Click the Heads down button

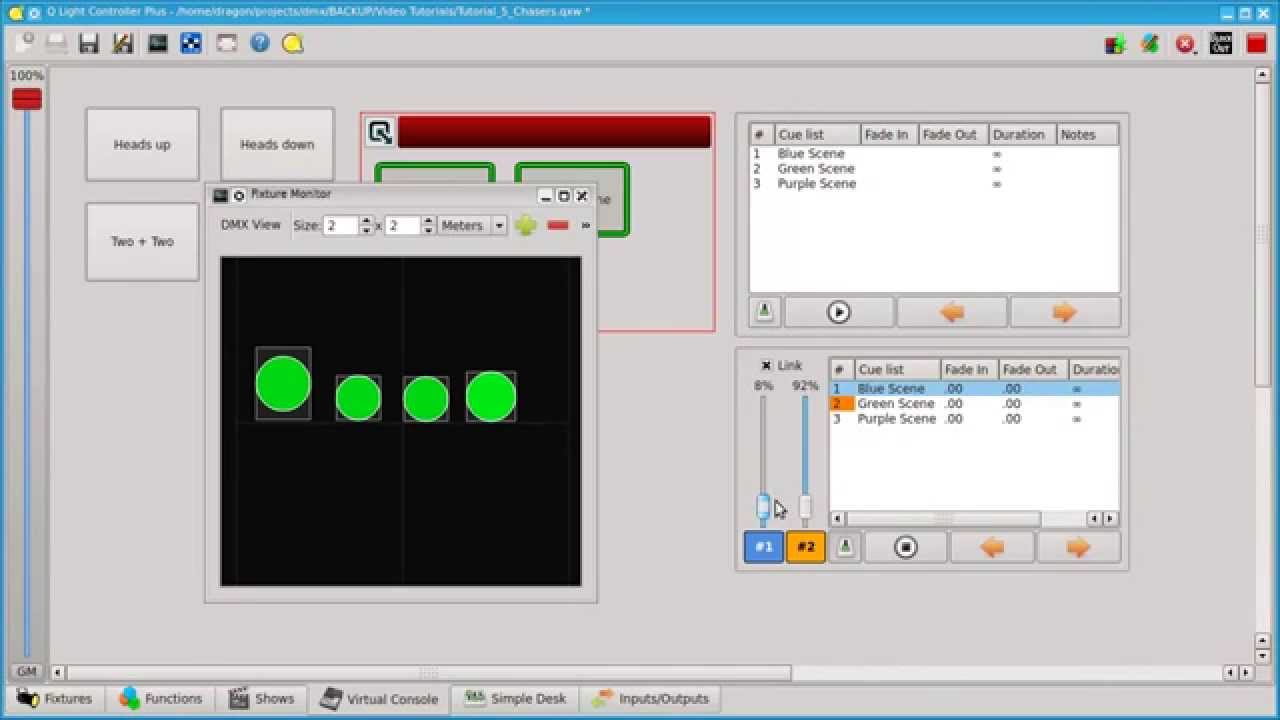pyautogui.click(x=277, y=144)
